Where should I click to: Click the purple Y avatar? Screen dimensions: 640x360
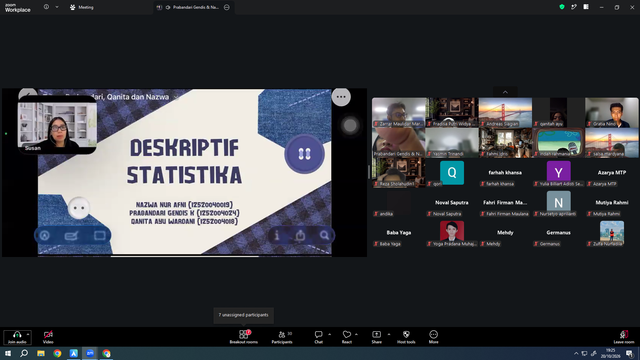click(558, 172)
